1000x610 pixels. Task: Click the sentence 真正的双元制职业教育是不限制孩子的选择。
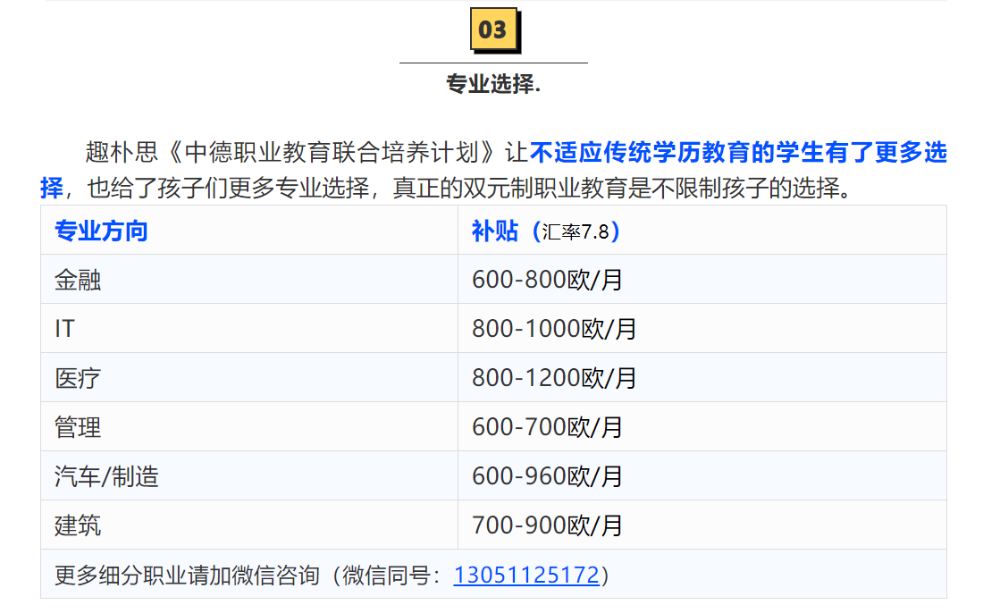tap(623, 188)
